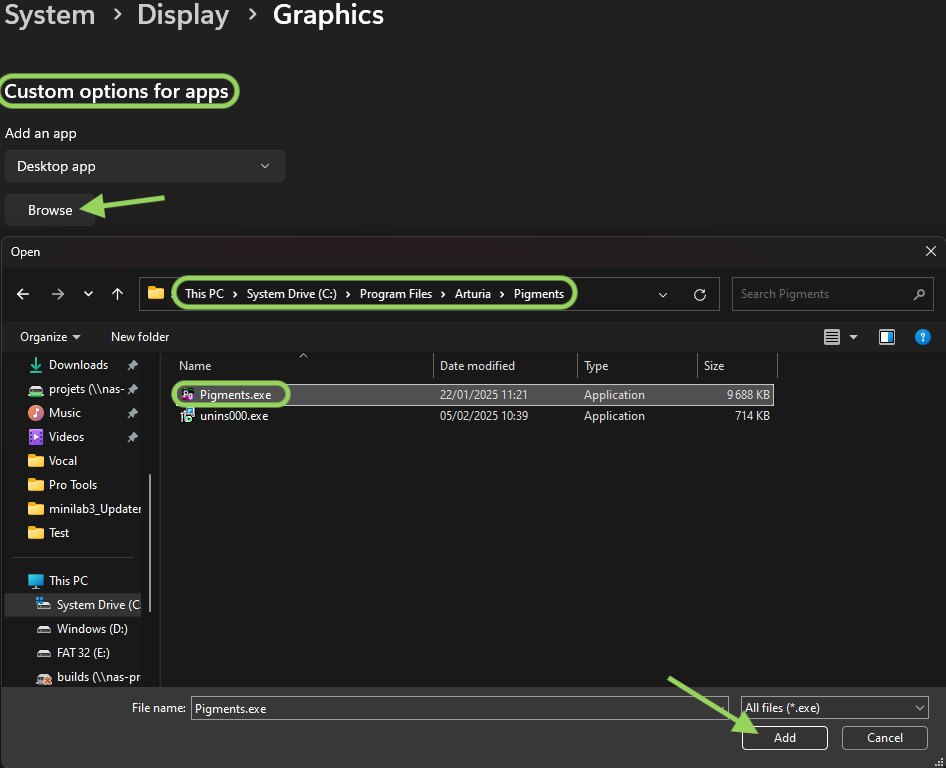The image size is (946, 768).
Task: Open recent locations dropdown arrow
Action: click(88, 294)
